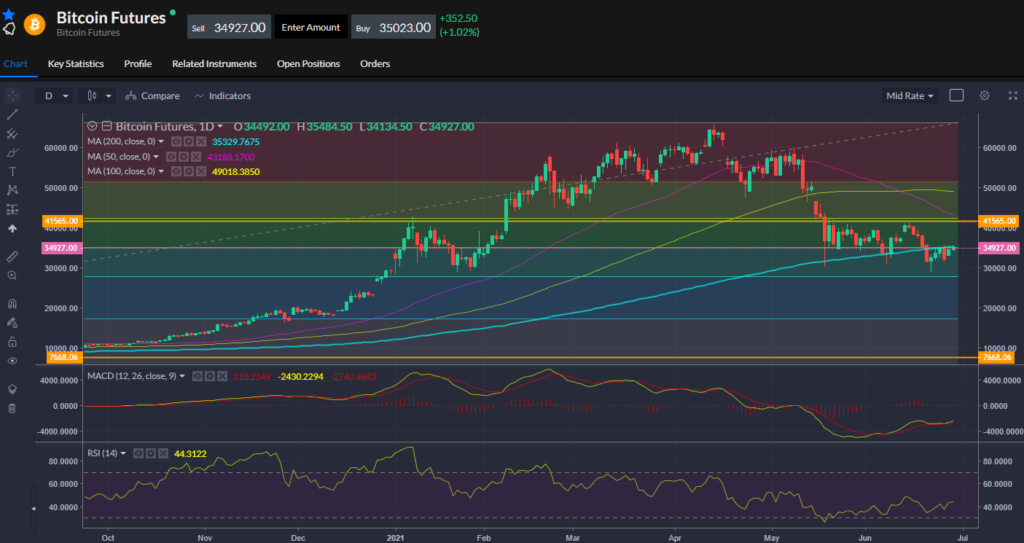Remove the MA 50 indicator
The image size is (1024, 543).
coord(196,157)
